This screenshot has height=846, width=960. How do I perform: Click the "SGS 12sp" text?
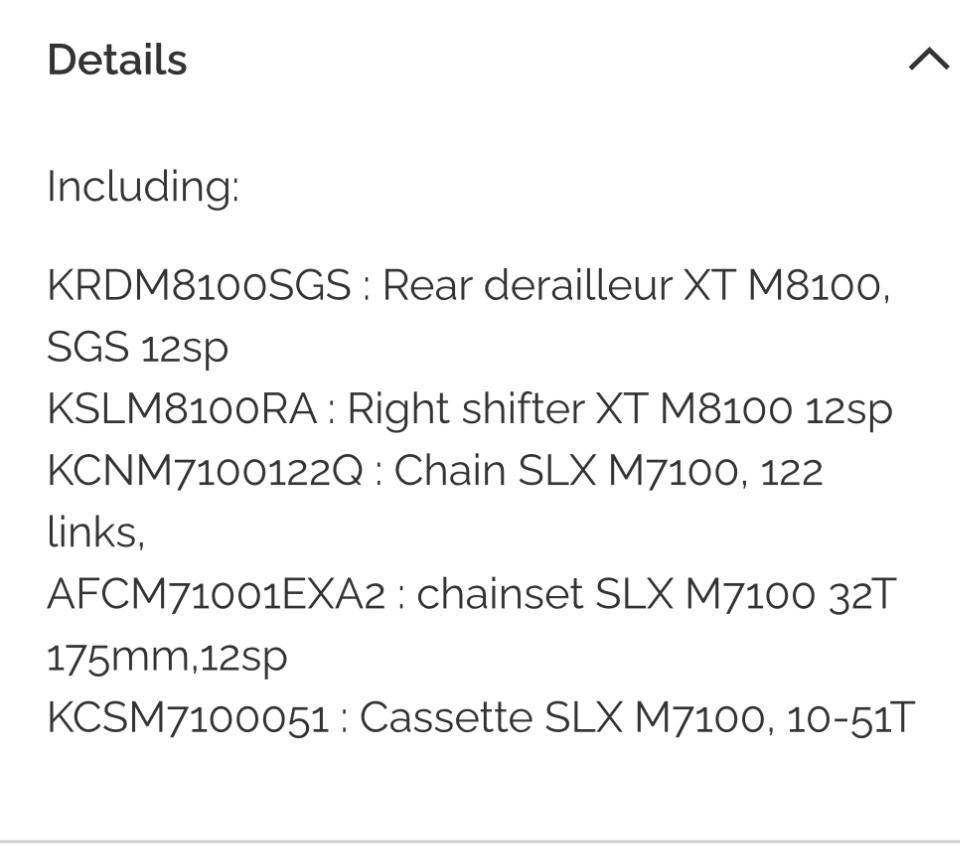[x=138, y=348]
